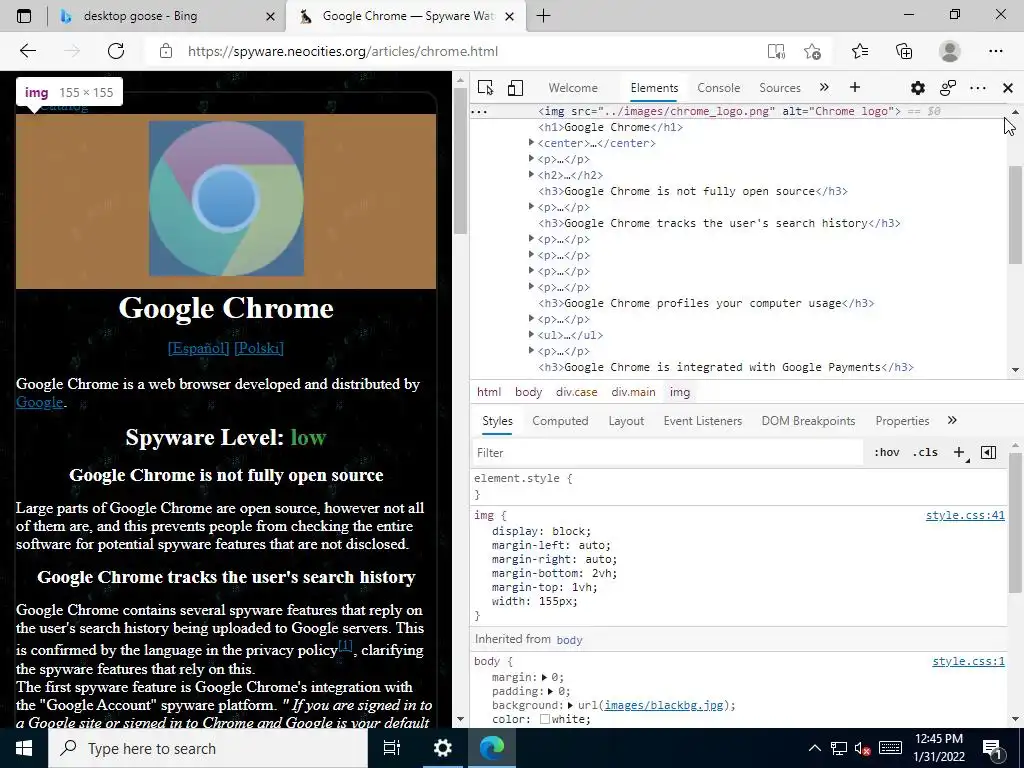1024x768 pixels.
Task: Toggle the :hov element state panel
Action: pos(886,453)
